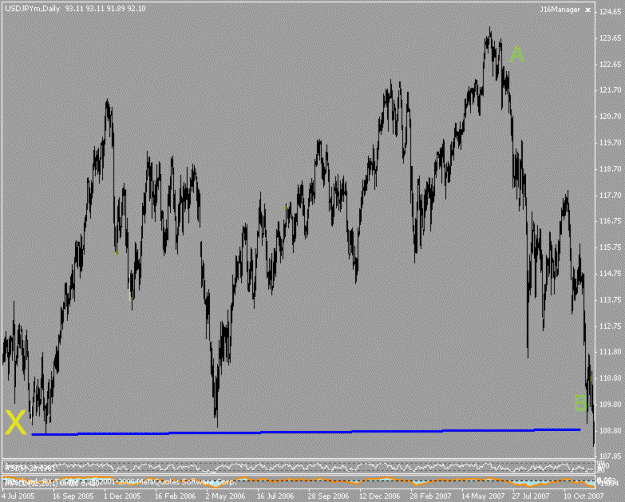Image resolution: width=625 pixels, height=502 pixels.
Task: Click the USDJPYm,Daily chart title text
Action: point(32,8)
